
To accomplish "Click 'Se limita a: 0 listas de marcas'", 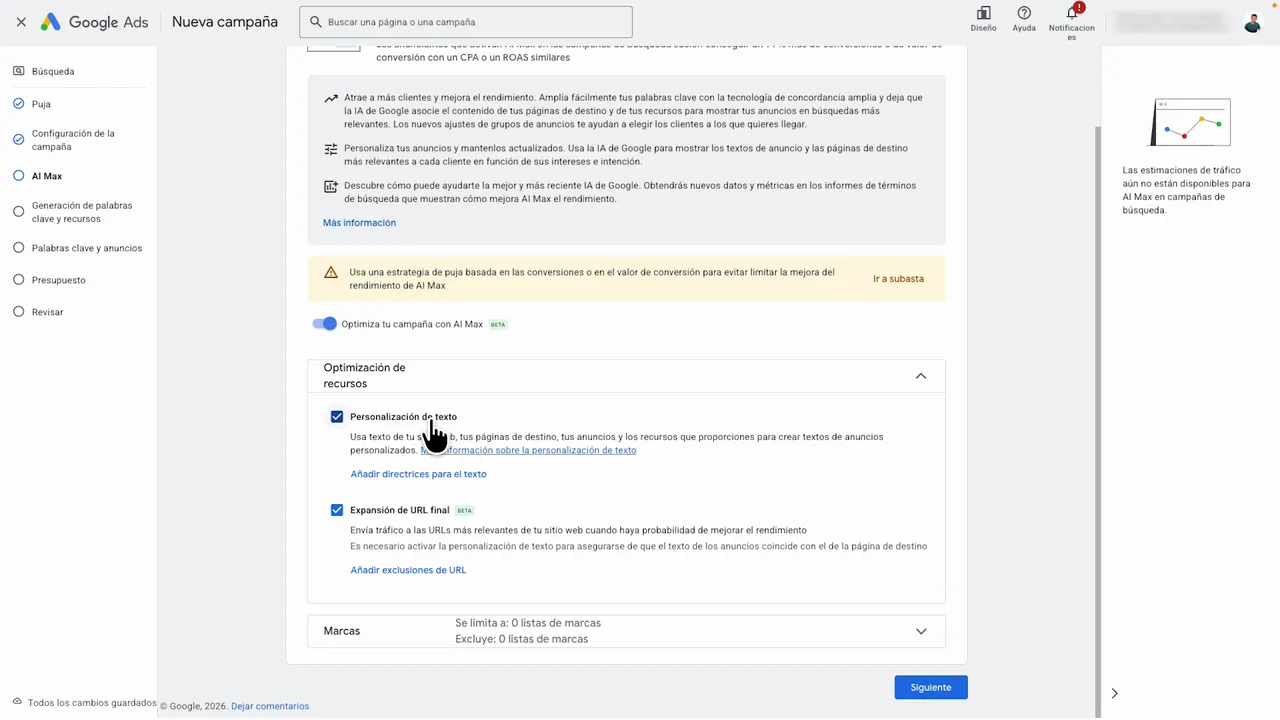I will coord(528,623).
